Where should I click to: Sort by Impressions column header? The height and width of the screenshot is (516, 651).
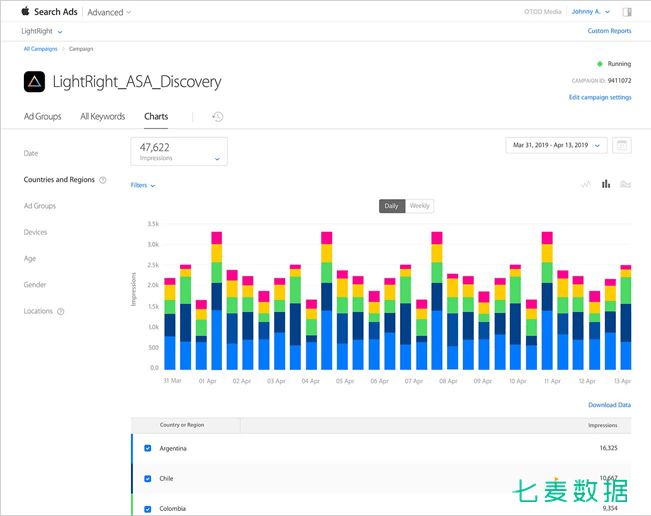(602, 426)
